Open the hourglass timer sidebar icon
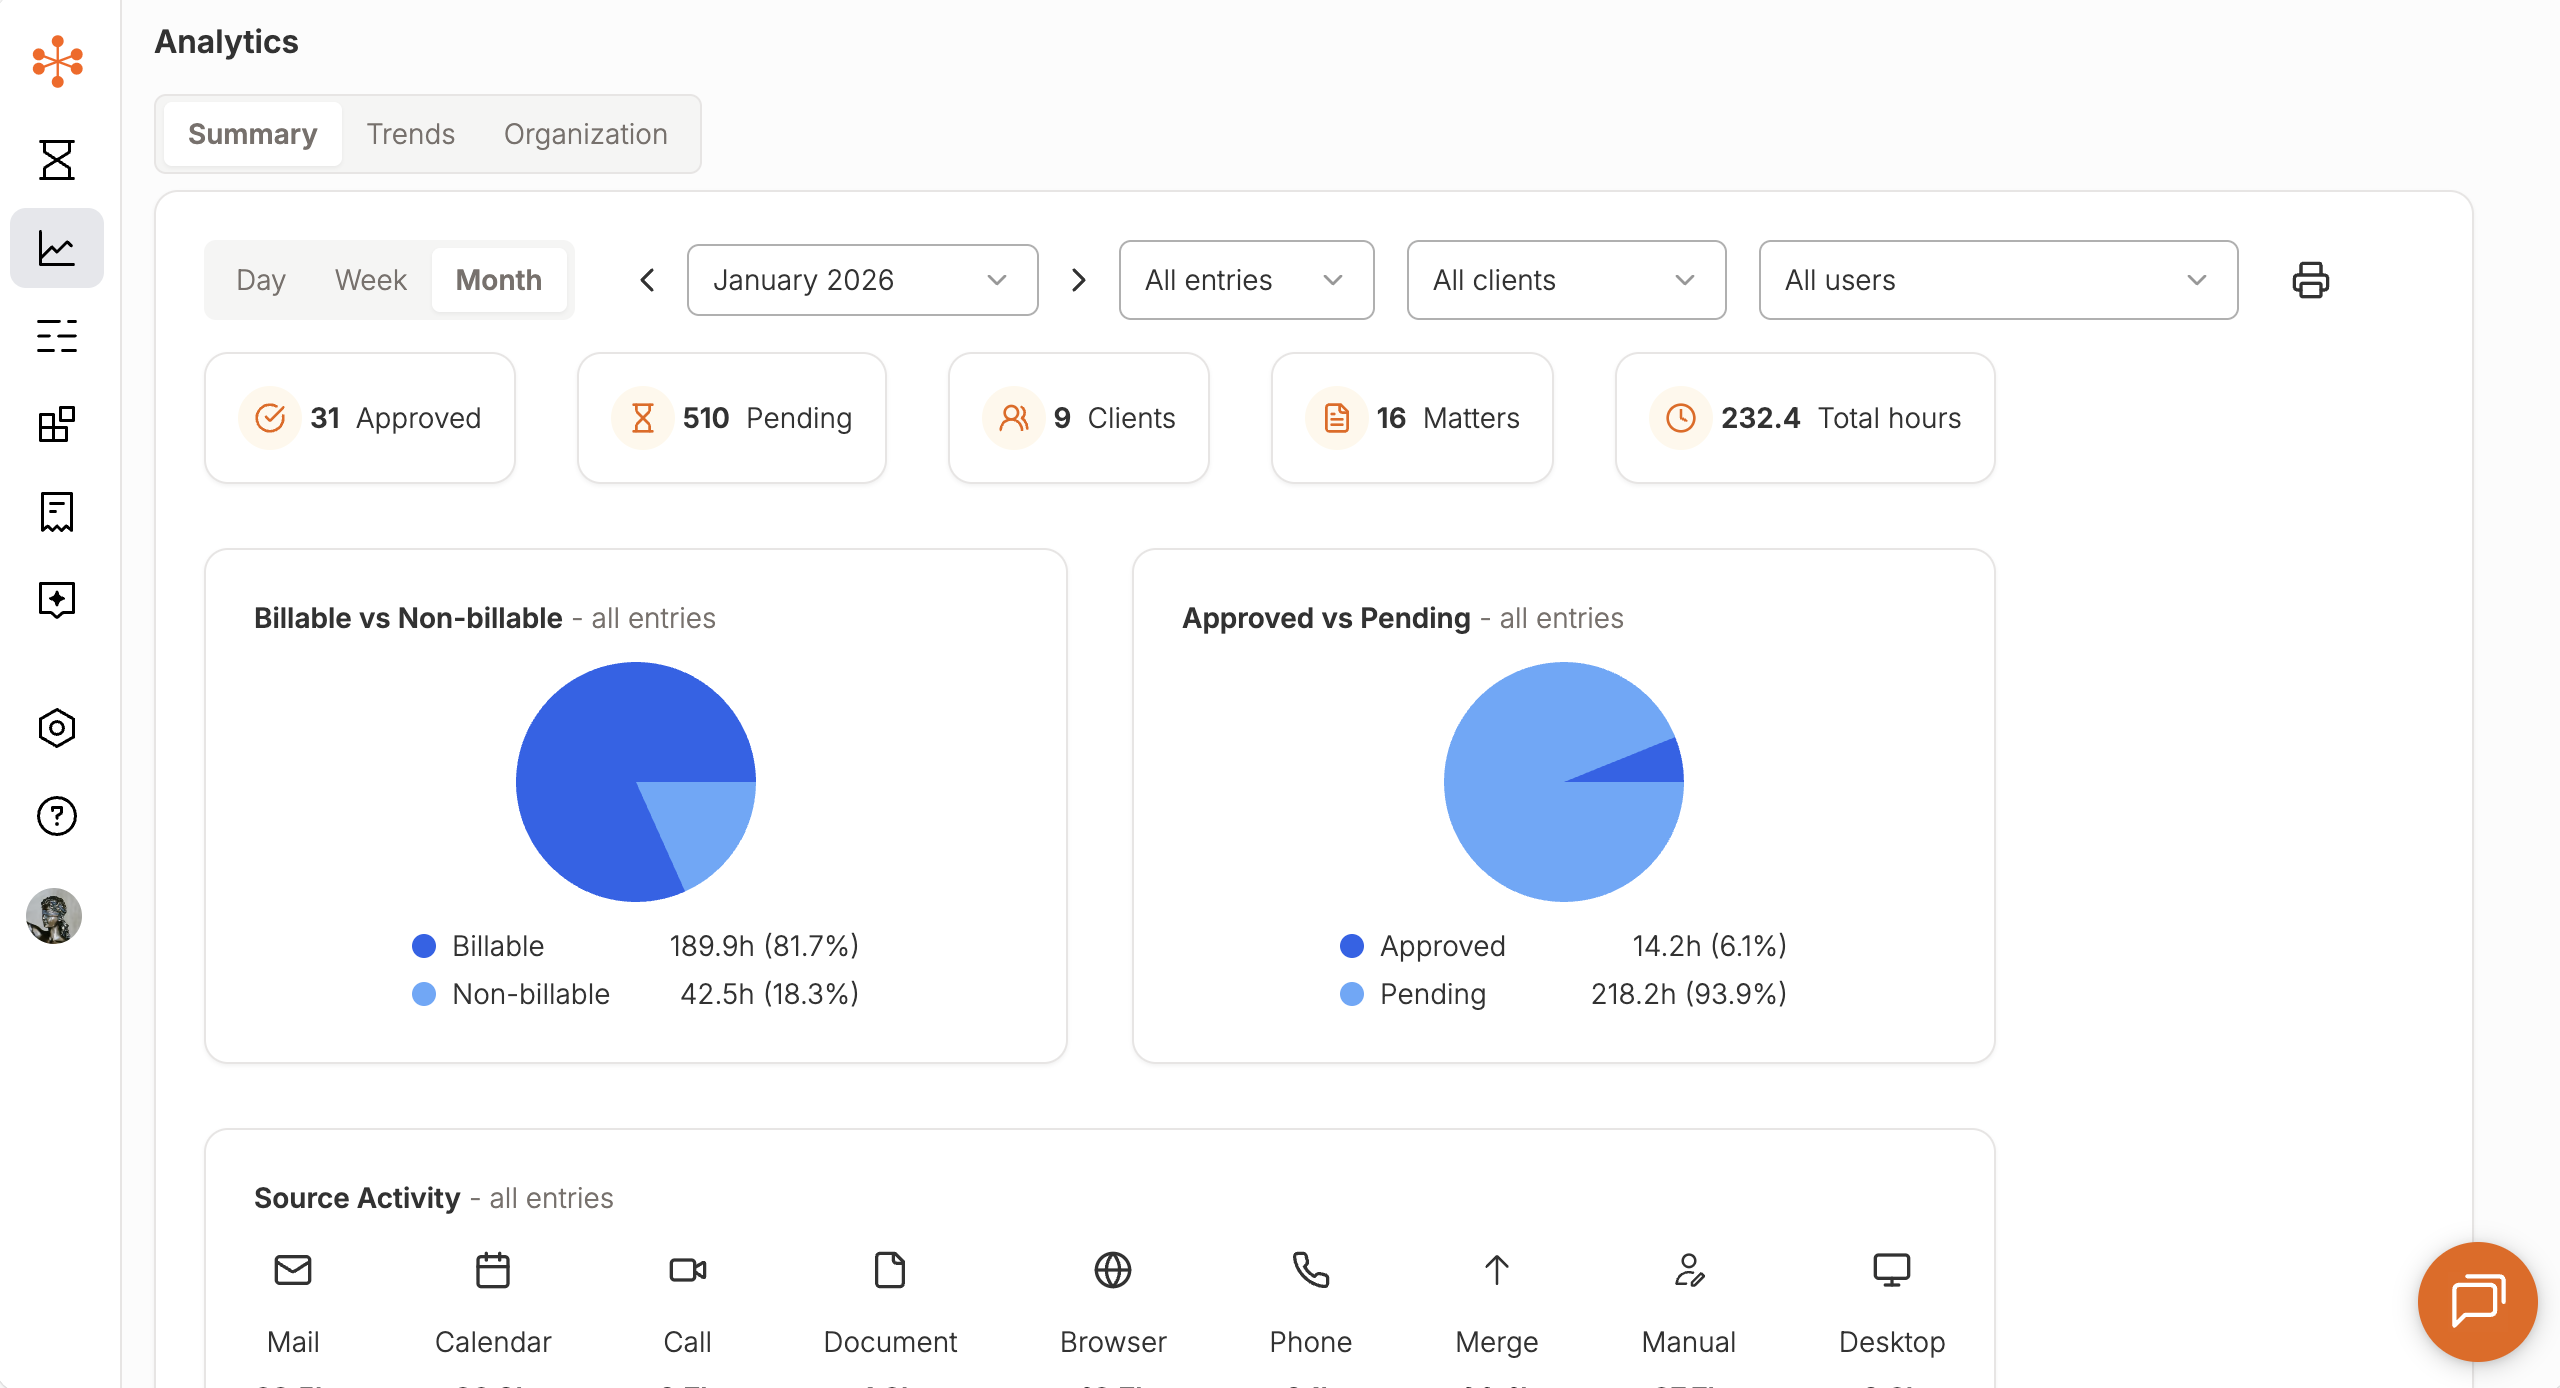 (57, 160)
